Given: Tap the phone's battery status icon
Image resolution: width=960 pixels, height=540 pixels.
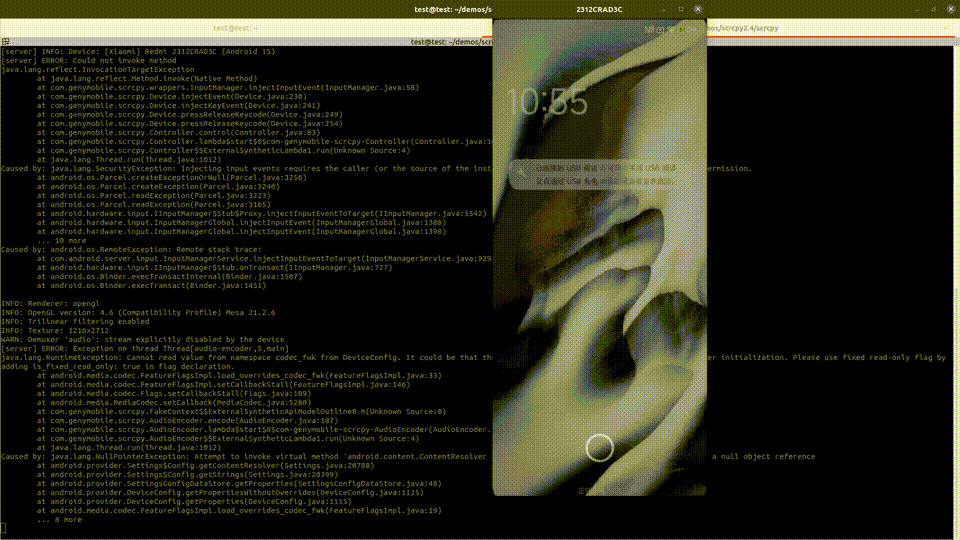Looking at the screenshot, I should click(682, 29).
